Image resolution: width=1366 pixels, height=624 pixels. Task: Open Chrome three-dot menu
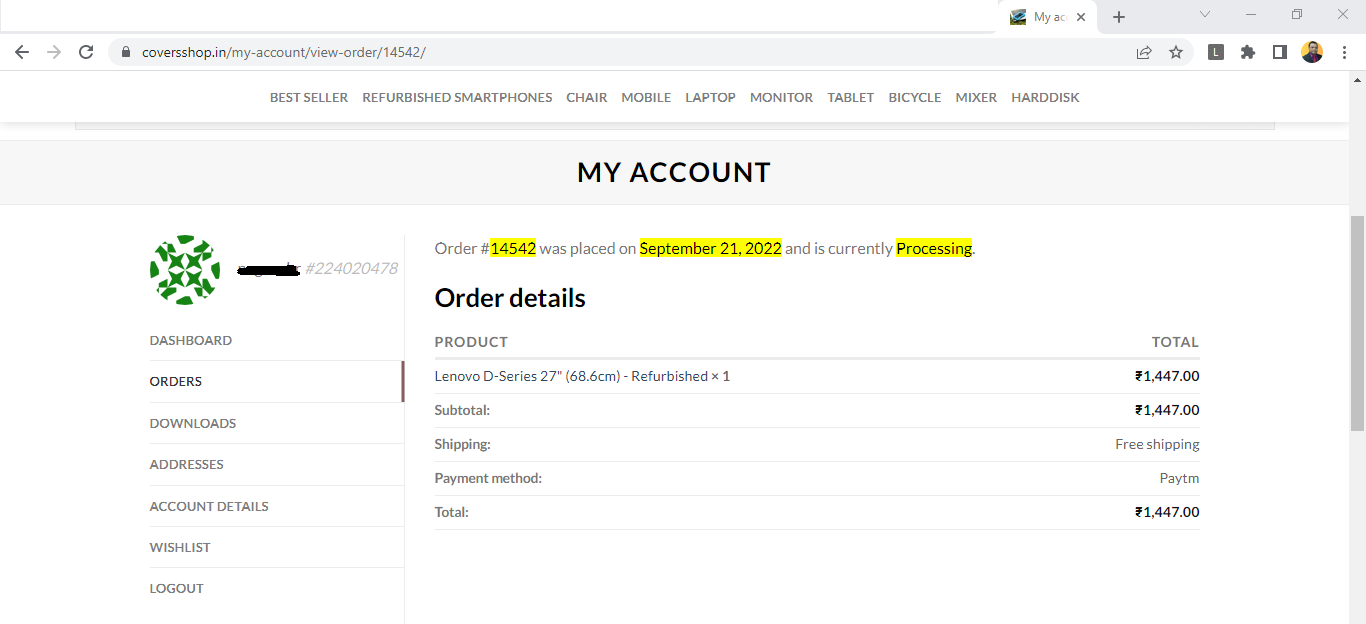point(1344,52)
